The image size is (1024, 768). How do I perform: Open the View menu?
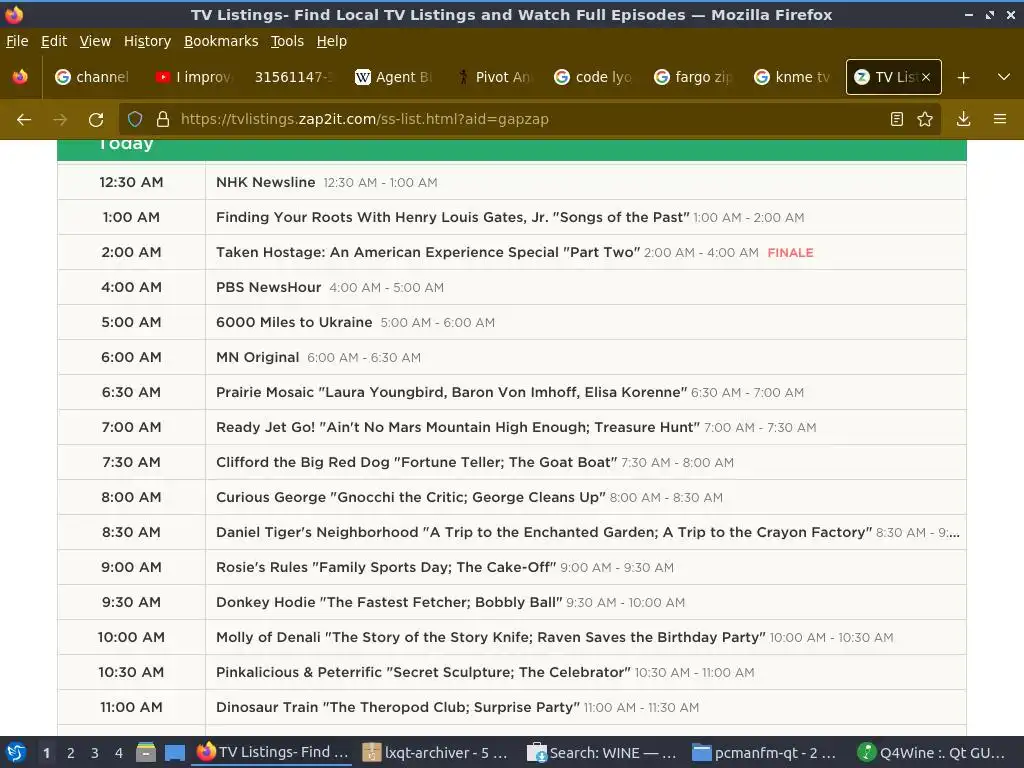(x=95, y=41)
